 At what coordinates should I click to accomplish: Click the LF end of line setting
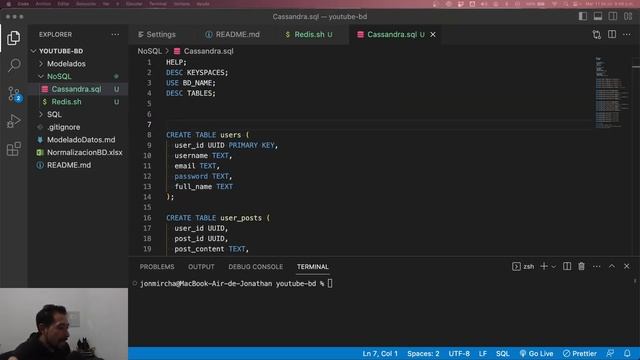coord(483,353)
